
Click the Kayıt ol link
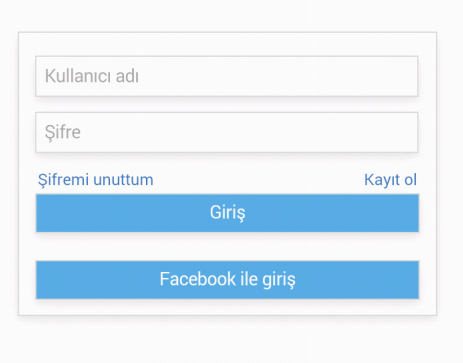point(390,180)
